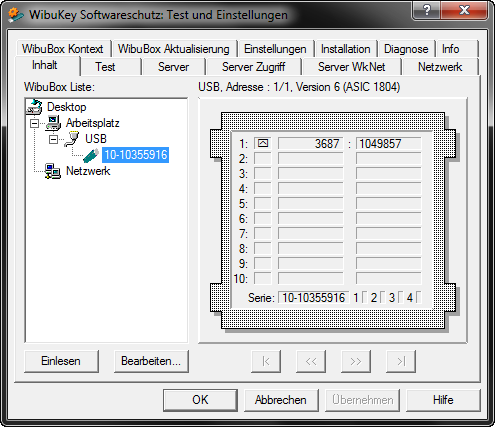Select the Netzwerk tree label
The image size is (495, 427).
[88, 171]
